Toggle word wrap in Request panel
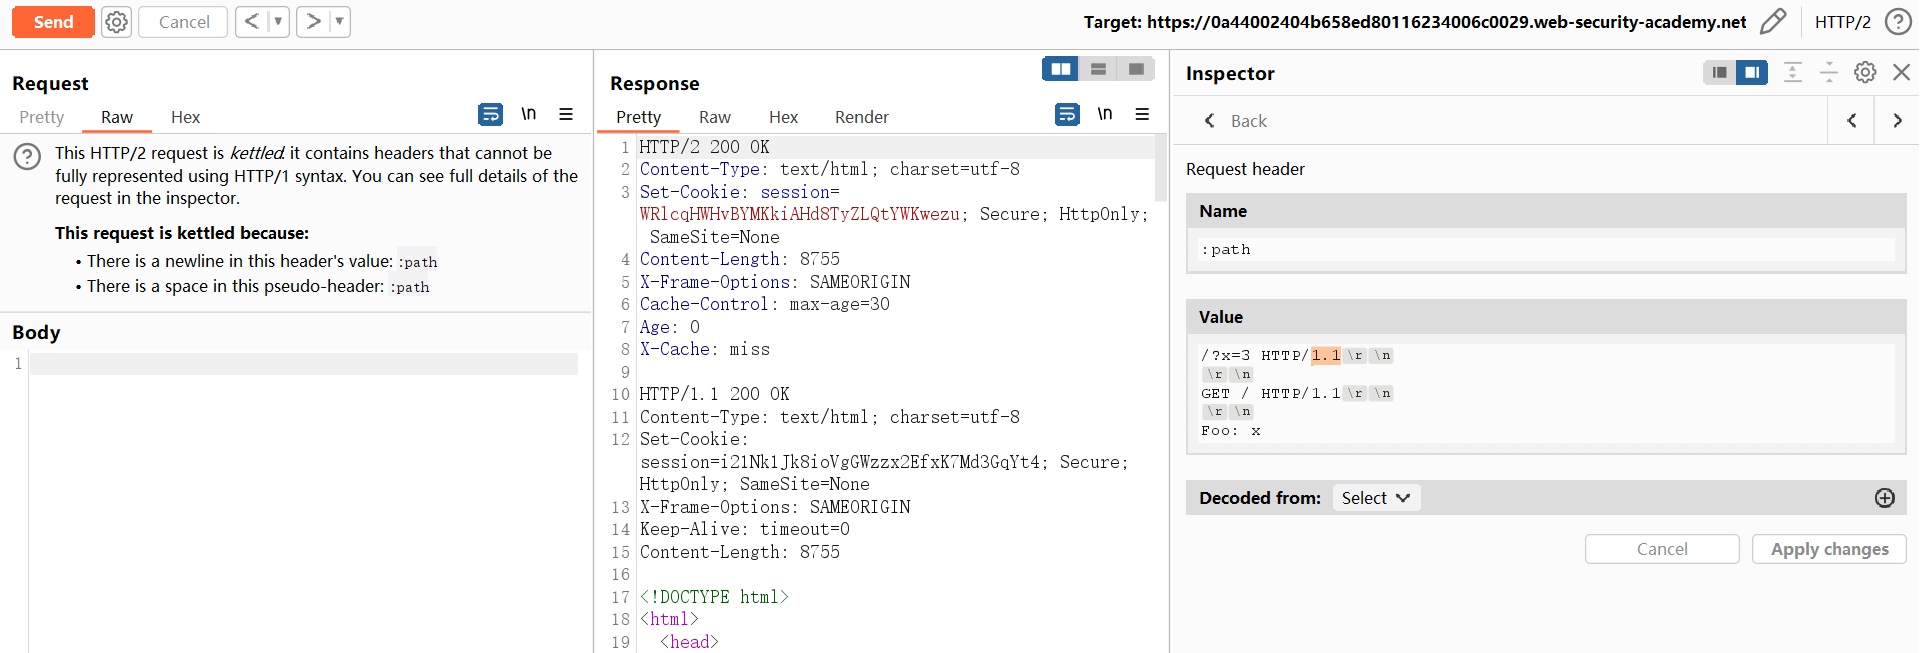 pos(490,115)
